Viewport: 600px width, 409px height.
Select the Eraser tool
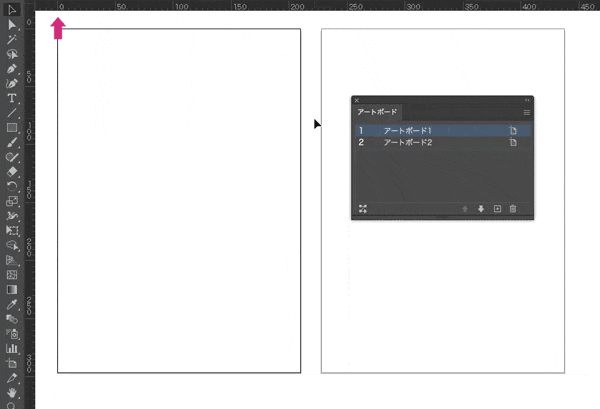(x=12, y=172)
